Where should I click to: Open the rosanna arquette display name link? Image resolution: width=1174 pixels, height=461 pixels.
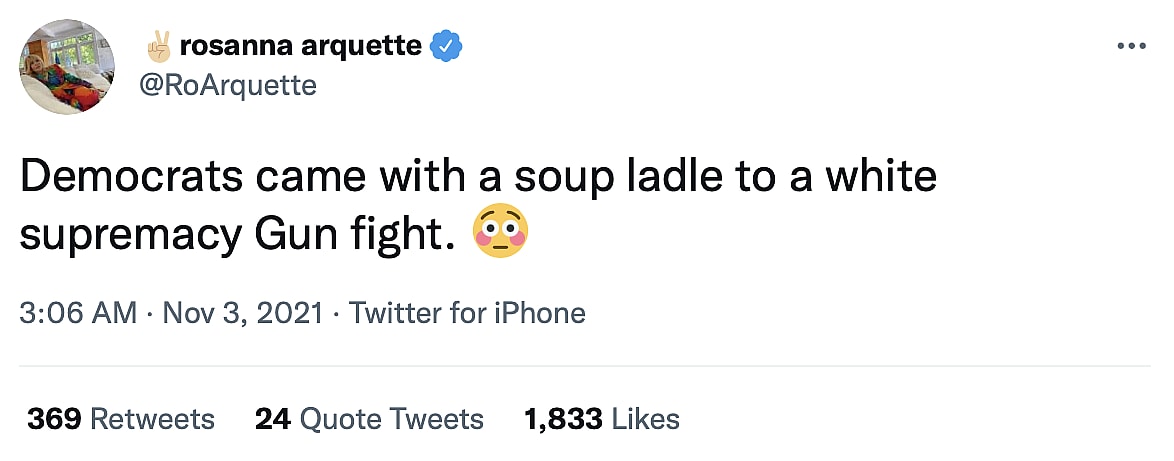coord(300,46)
